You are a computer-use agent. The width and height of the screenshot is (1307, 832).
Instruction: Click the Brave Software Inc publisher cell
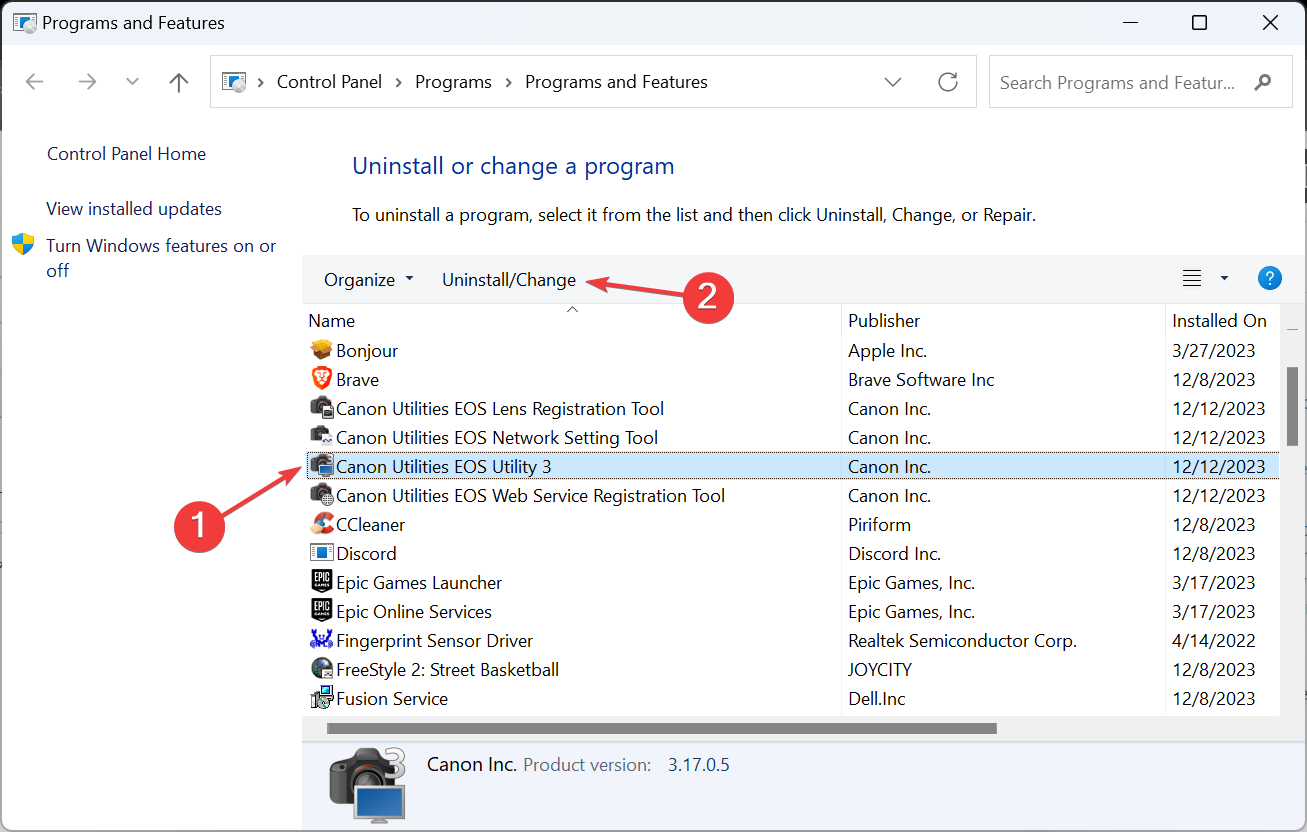pos(921,380)
